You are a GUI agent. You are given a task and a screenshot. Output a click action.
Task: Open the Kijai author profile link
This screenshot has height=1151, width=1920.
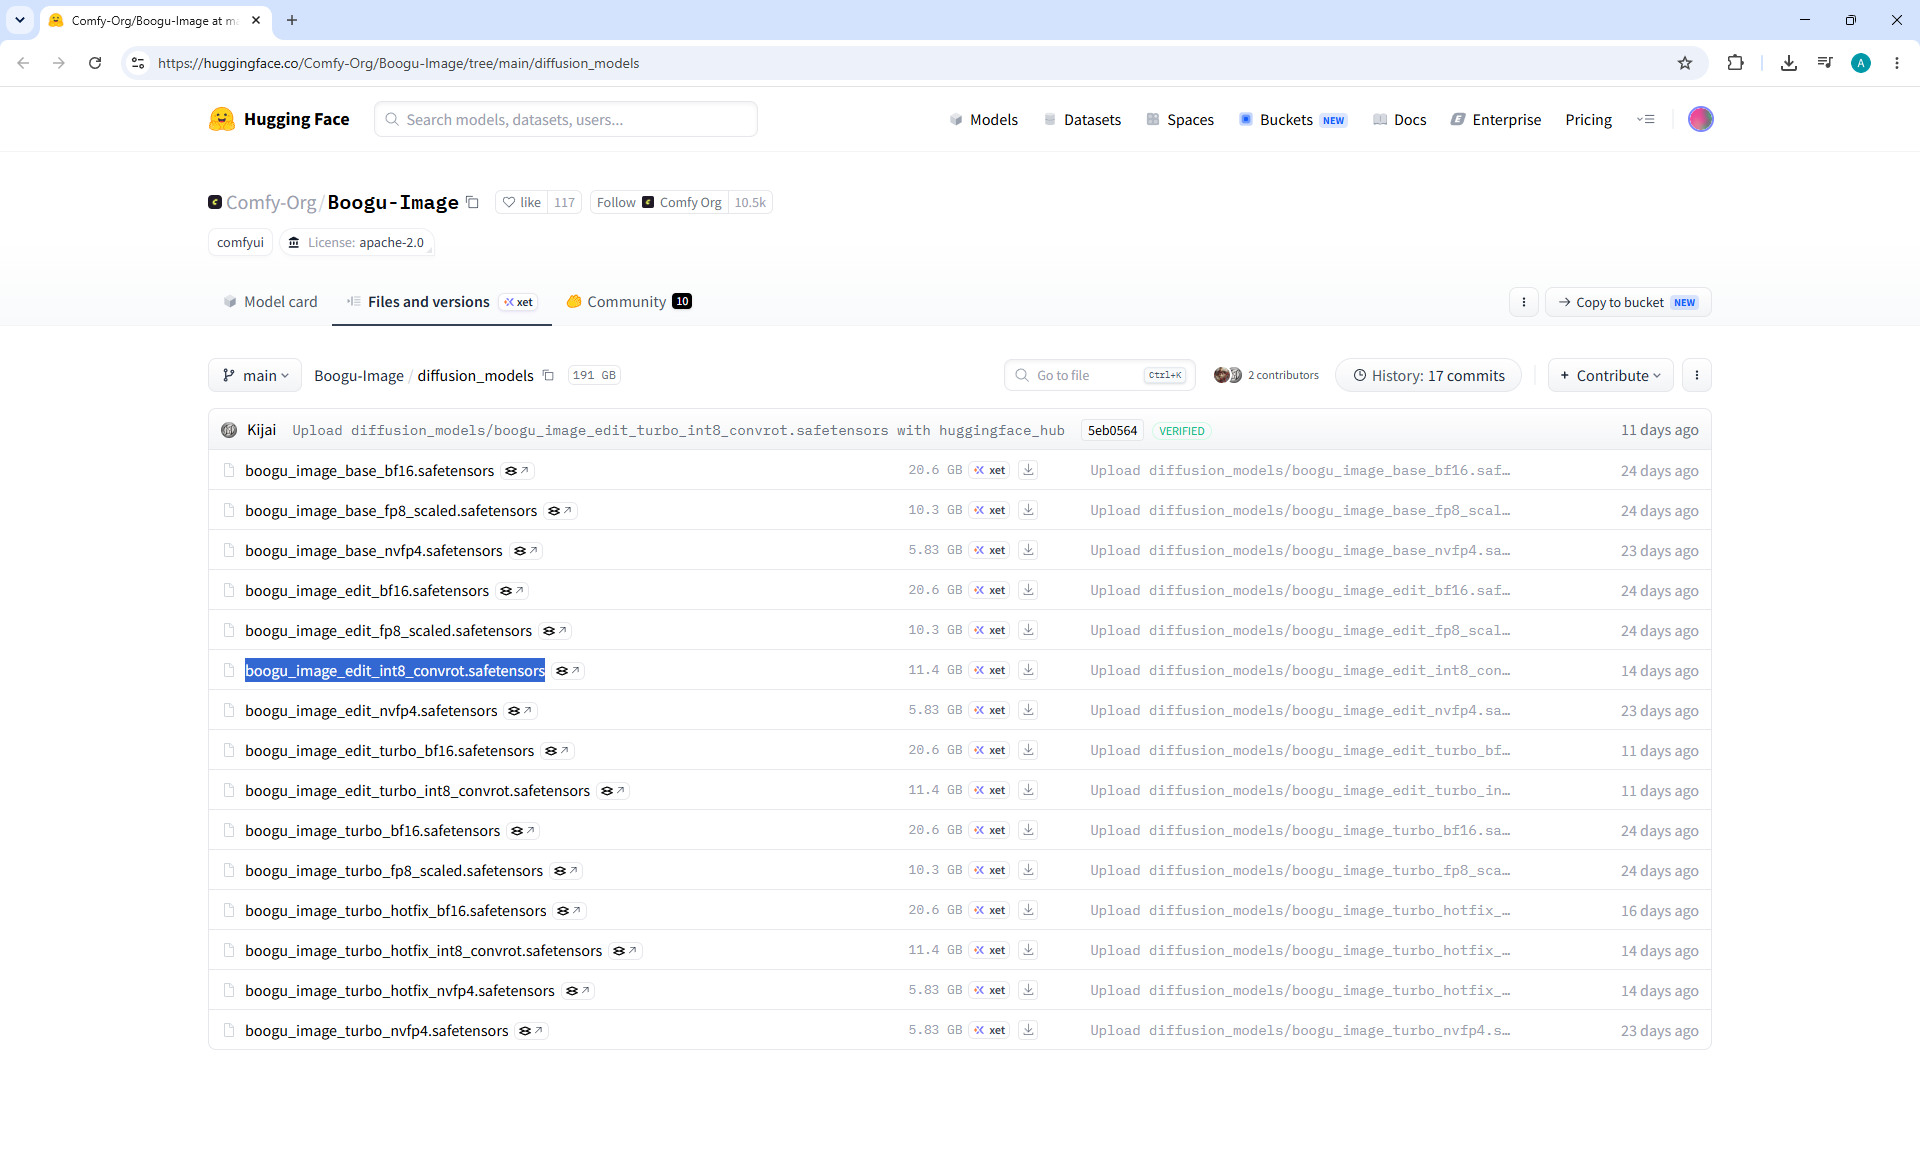coord(261,430)
